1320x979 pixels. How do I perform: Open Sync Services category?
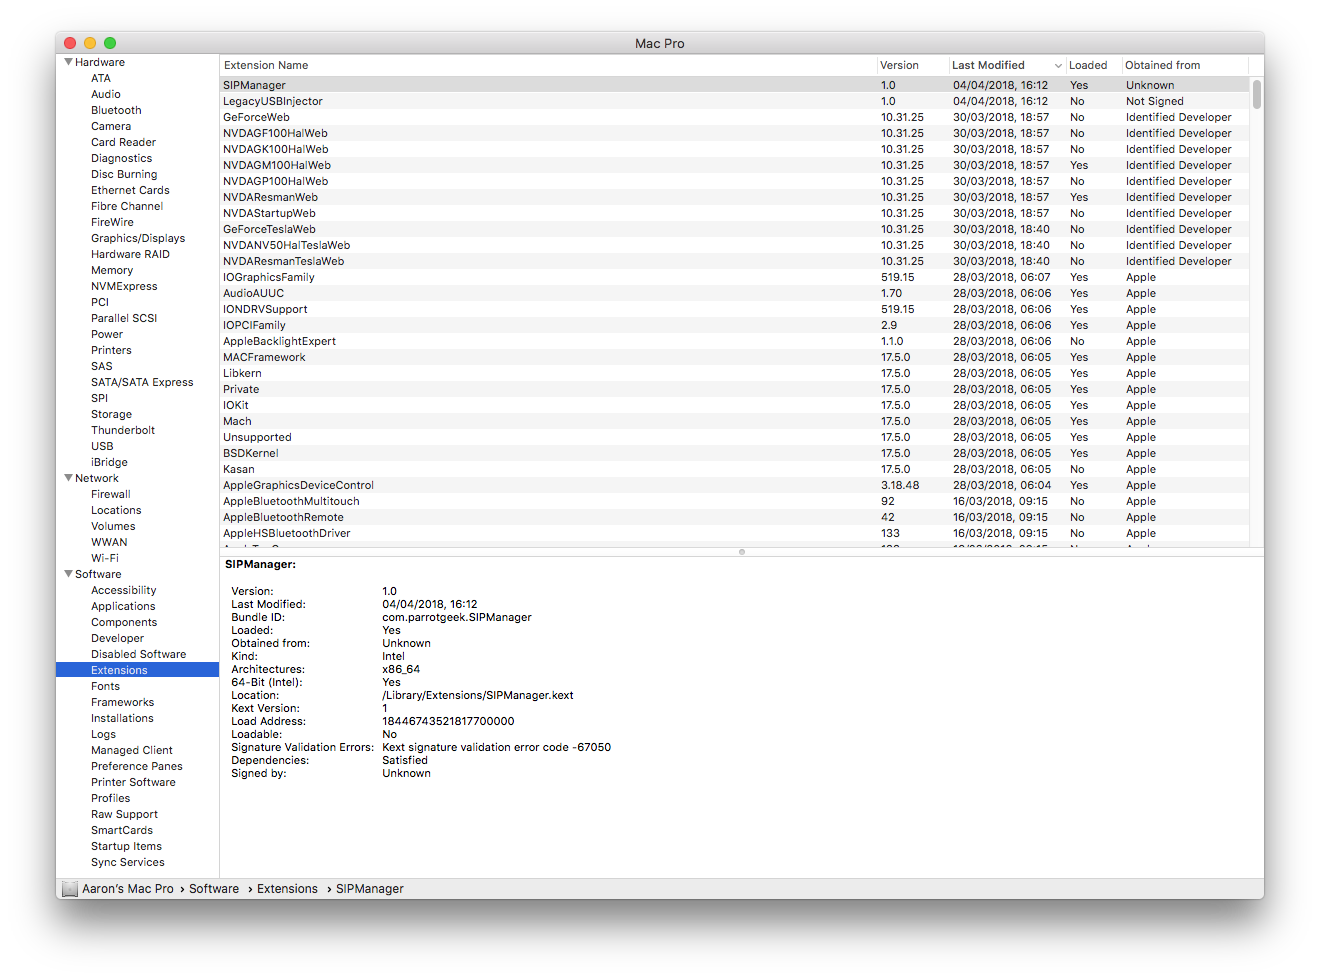(128, 862)
